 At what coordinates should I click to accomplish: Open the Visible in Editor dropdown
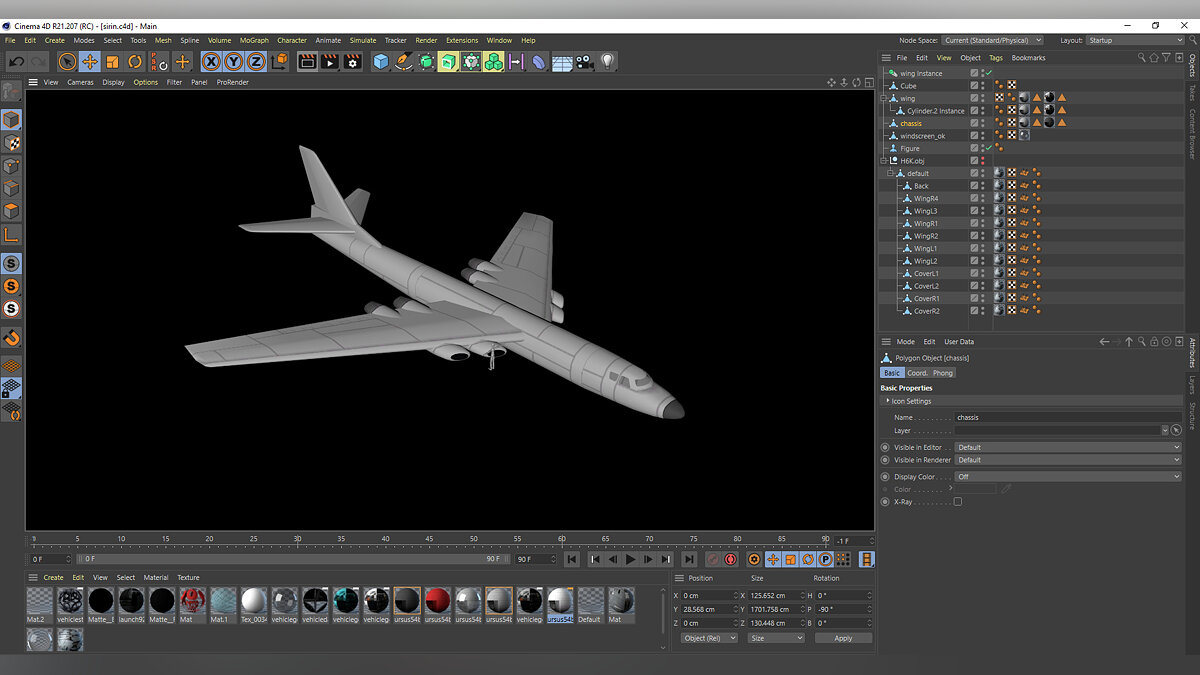click(1067, 447)
